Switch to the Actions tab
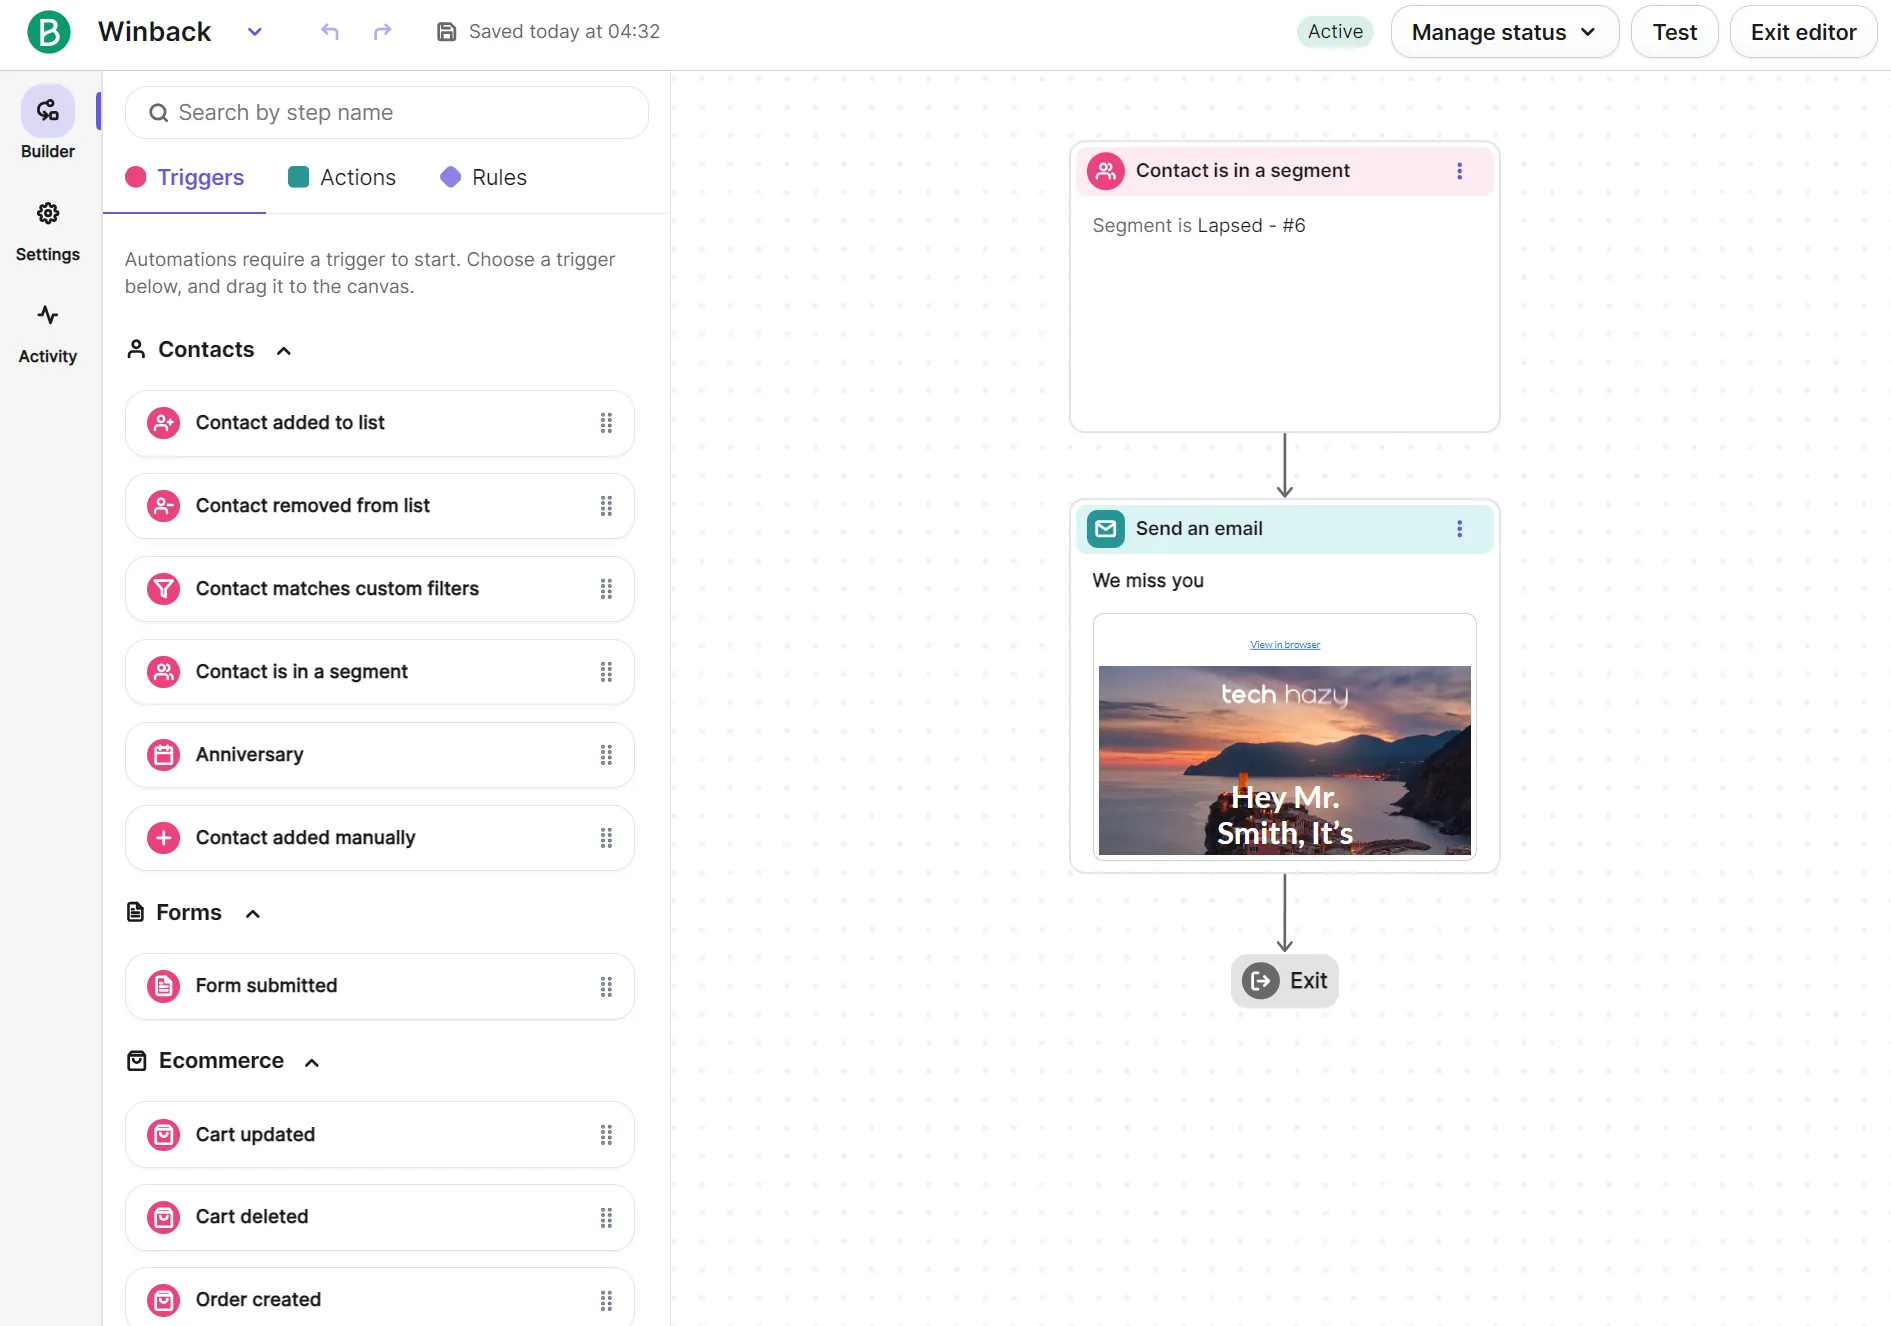 342,178
